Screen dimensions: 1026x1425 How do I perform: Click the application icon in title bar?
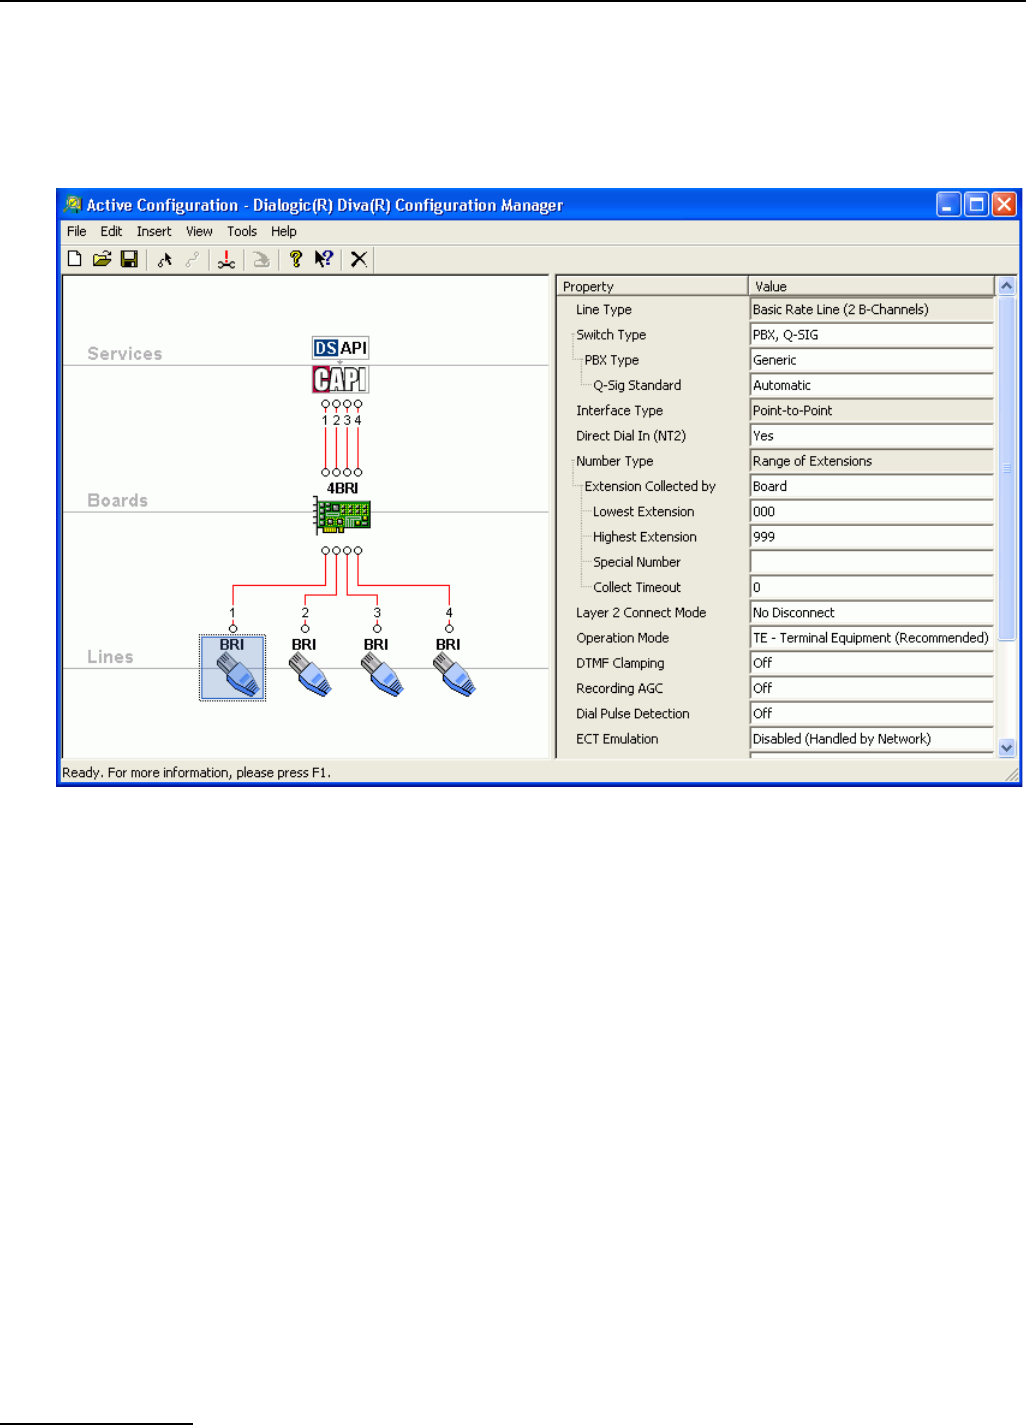pos(73,205)
